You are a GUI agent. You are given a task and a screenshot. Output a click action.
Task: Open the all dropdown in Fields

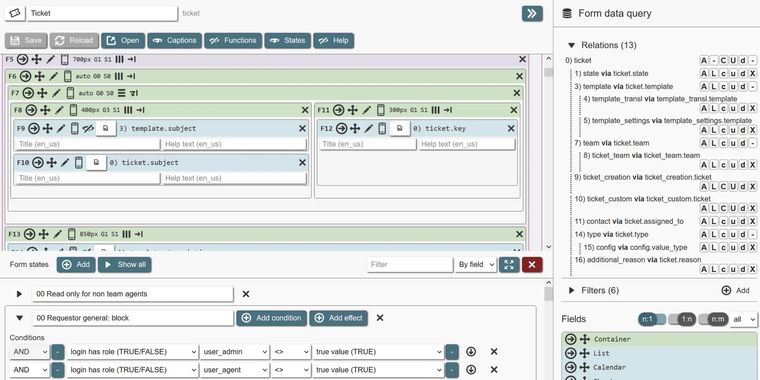click(x=744, y=319)
